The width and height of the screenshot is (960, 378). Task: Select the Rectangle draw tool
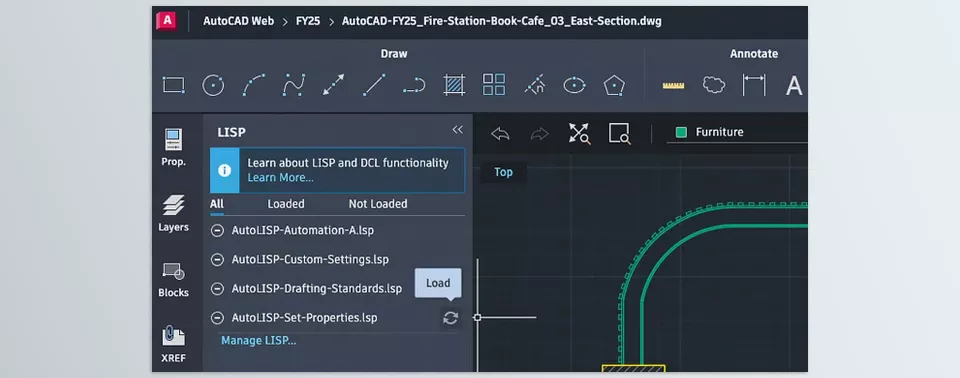click(173, 85)
